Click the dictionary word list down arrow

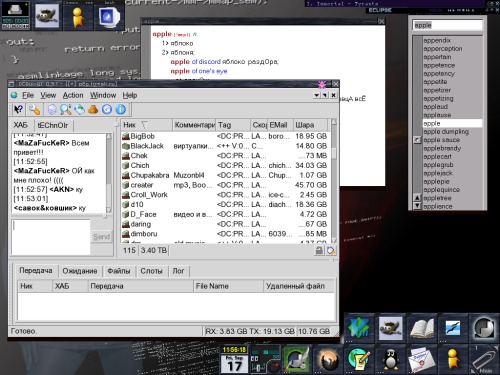coord(417,206)
